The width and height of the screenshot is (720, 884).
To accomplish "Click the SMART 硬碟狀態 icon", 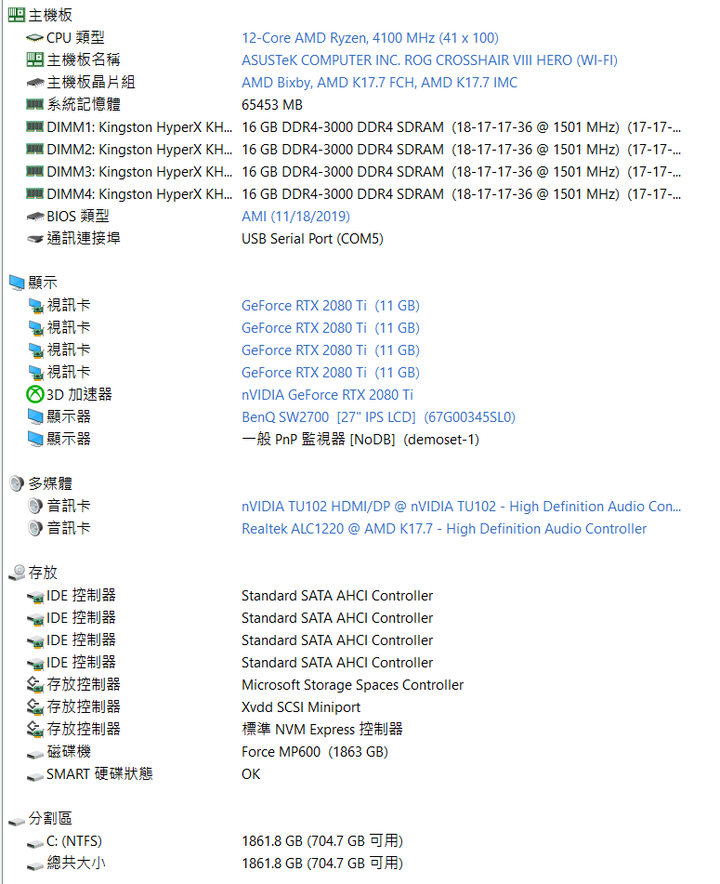I will pyautogui.click(x=35, y=775).
